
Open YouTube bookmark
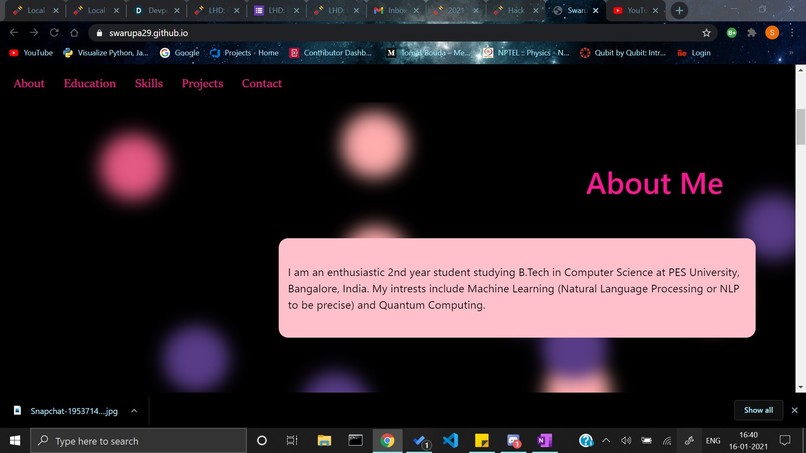pos(31,52)
